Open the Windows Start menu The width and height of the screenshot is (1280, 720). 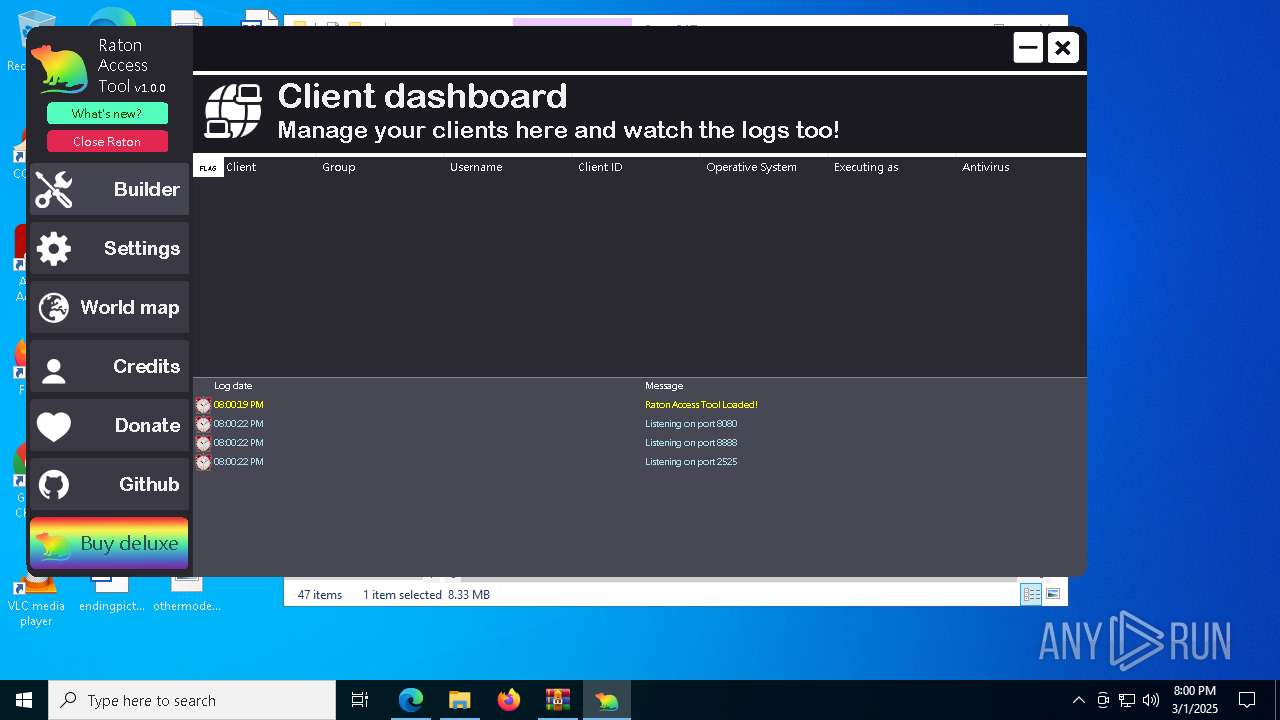24,700
